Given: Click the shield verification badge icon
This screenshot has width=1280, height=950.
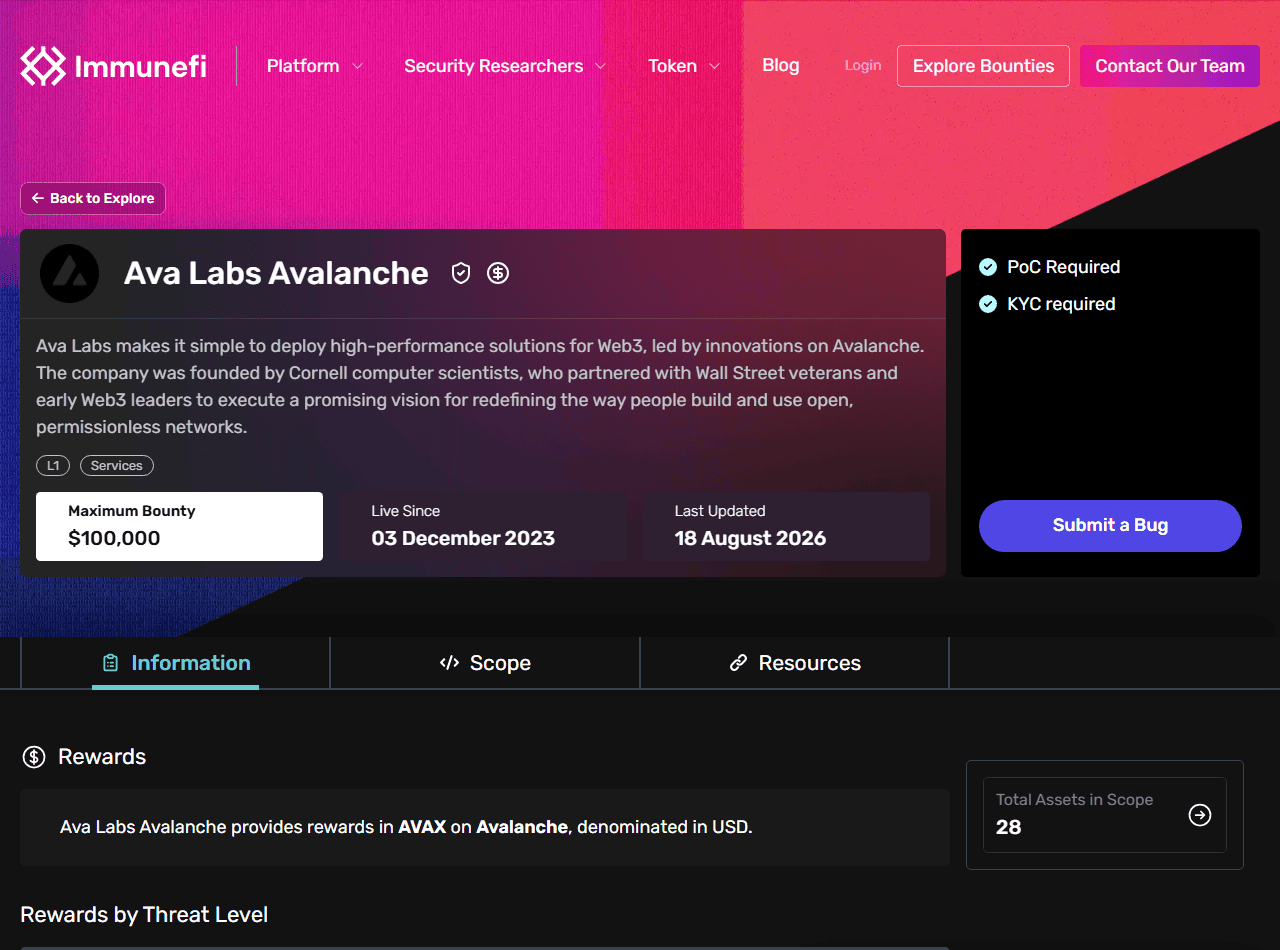Looking at the screenshot, I should click(461, 273).
